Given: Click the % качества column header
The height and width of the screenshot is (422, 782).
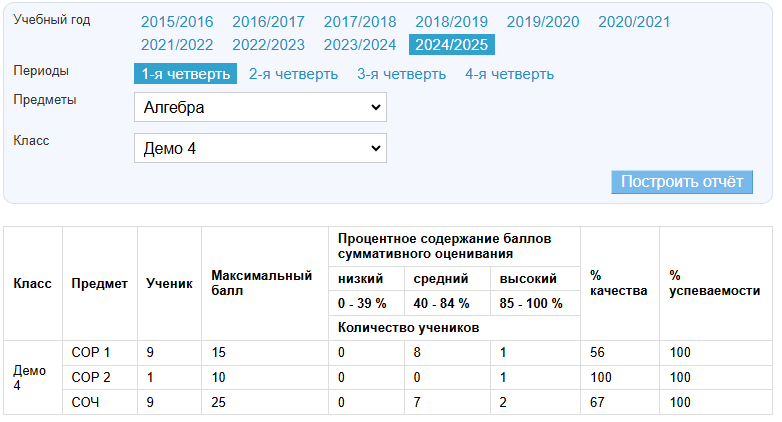Looking at the screenshot, I should pyautogui.click(x=610, y=283).
